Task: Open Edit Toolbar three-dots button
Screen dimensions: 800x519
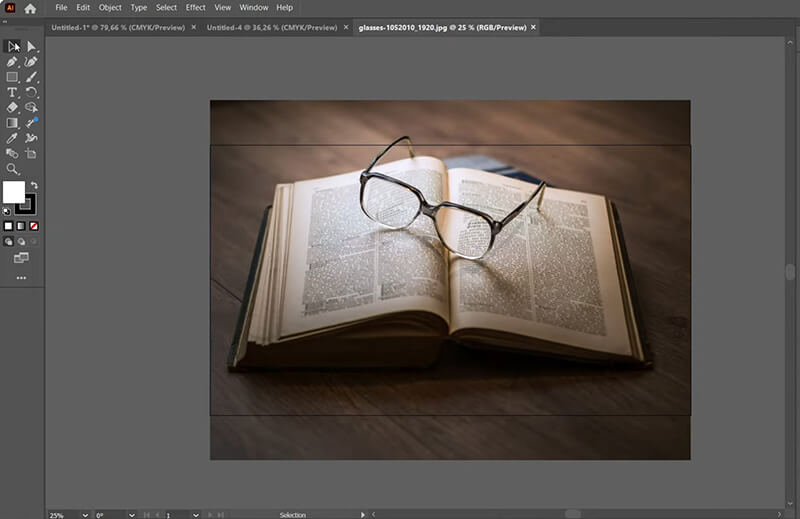Action: [x=21, y=278]
